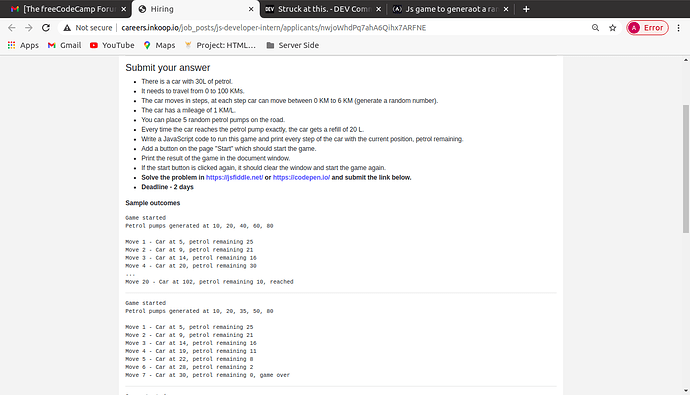Open a new tab with the plus button
The image size is (690, 395).
(x=526, y=9)
